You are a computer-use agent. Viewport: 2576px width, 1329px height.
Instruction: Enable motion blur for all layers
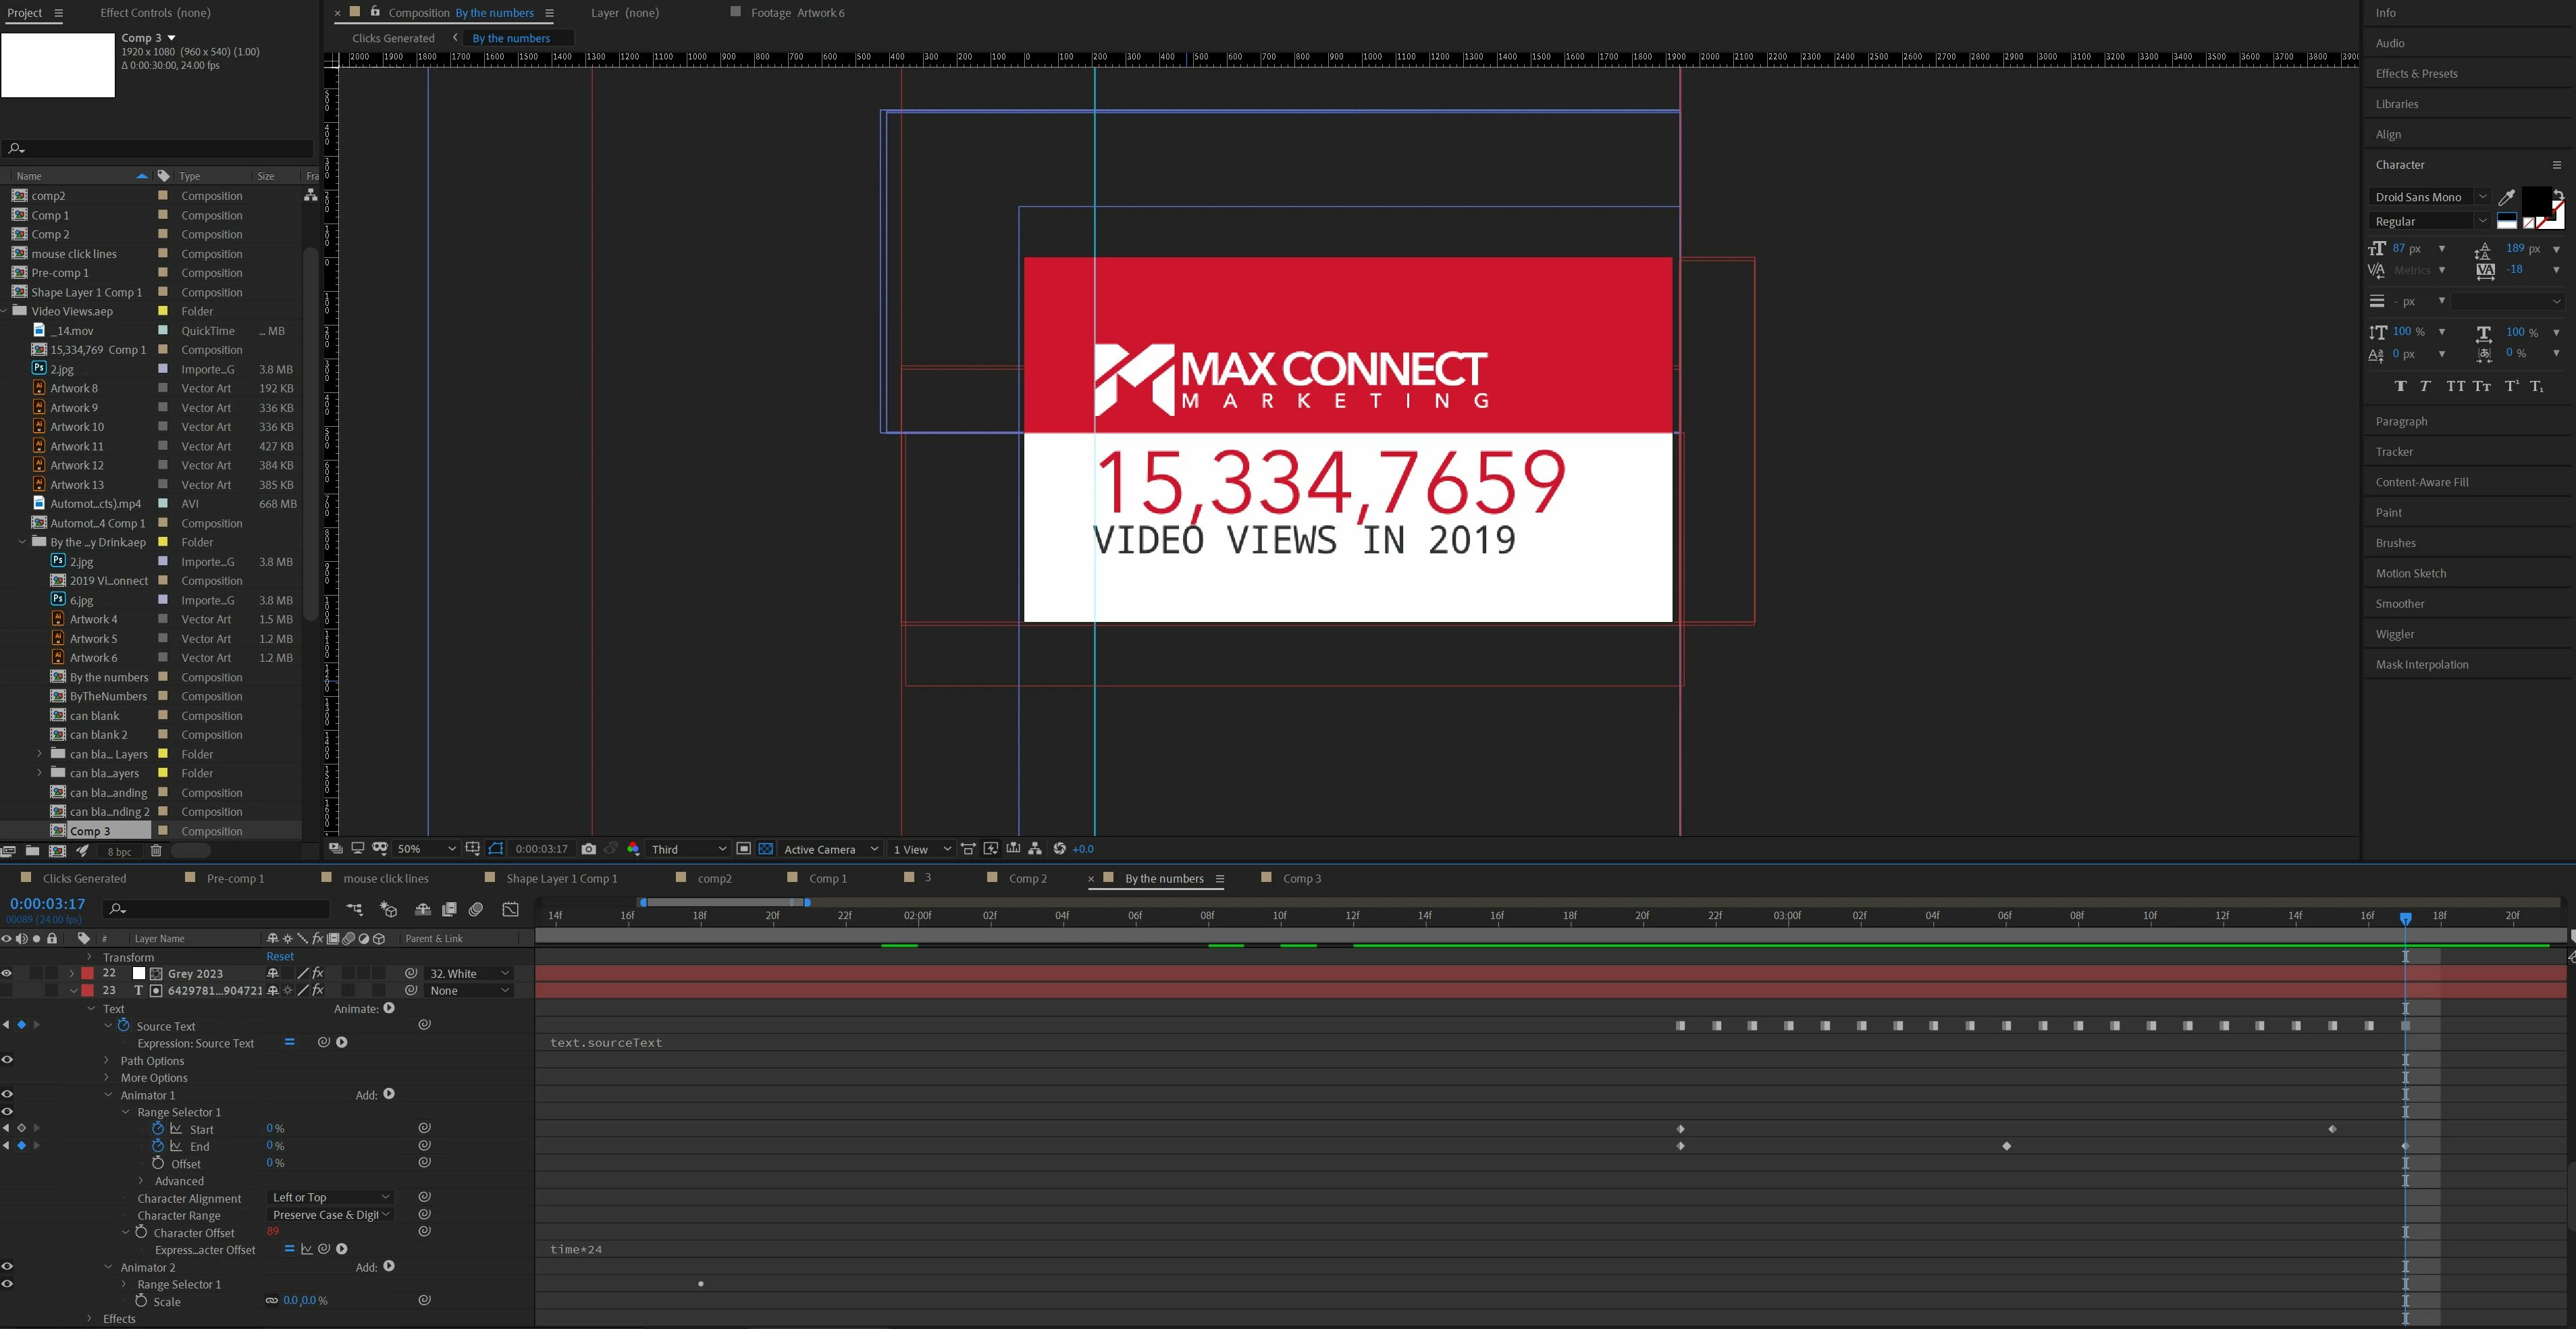click(476, 909)
